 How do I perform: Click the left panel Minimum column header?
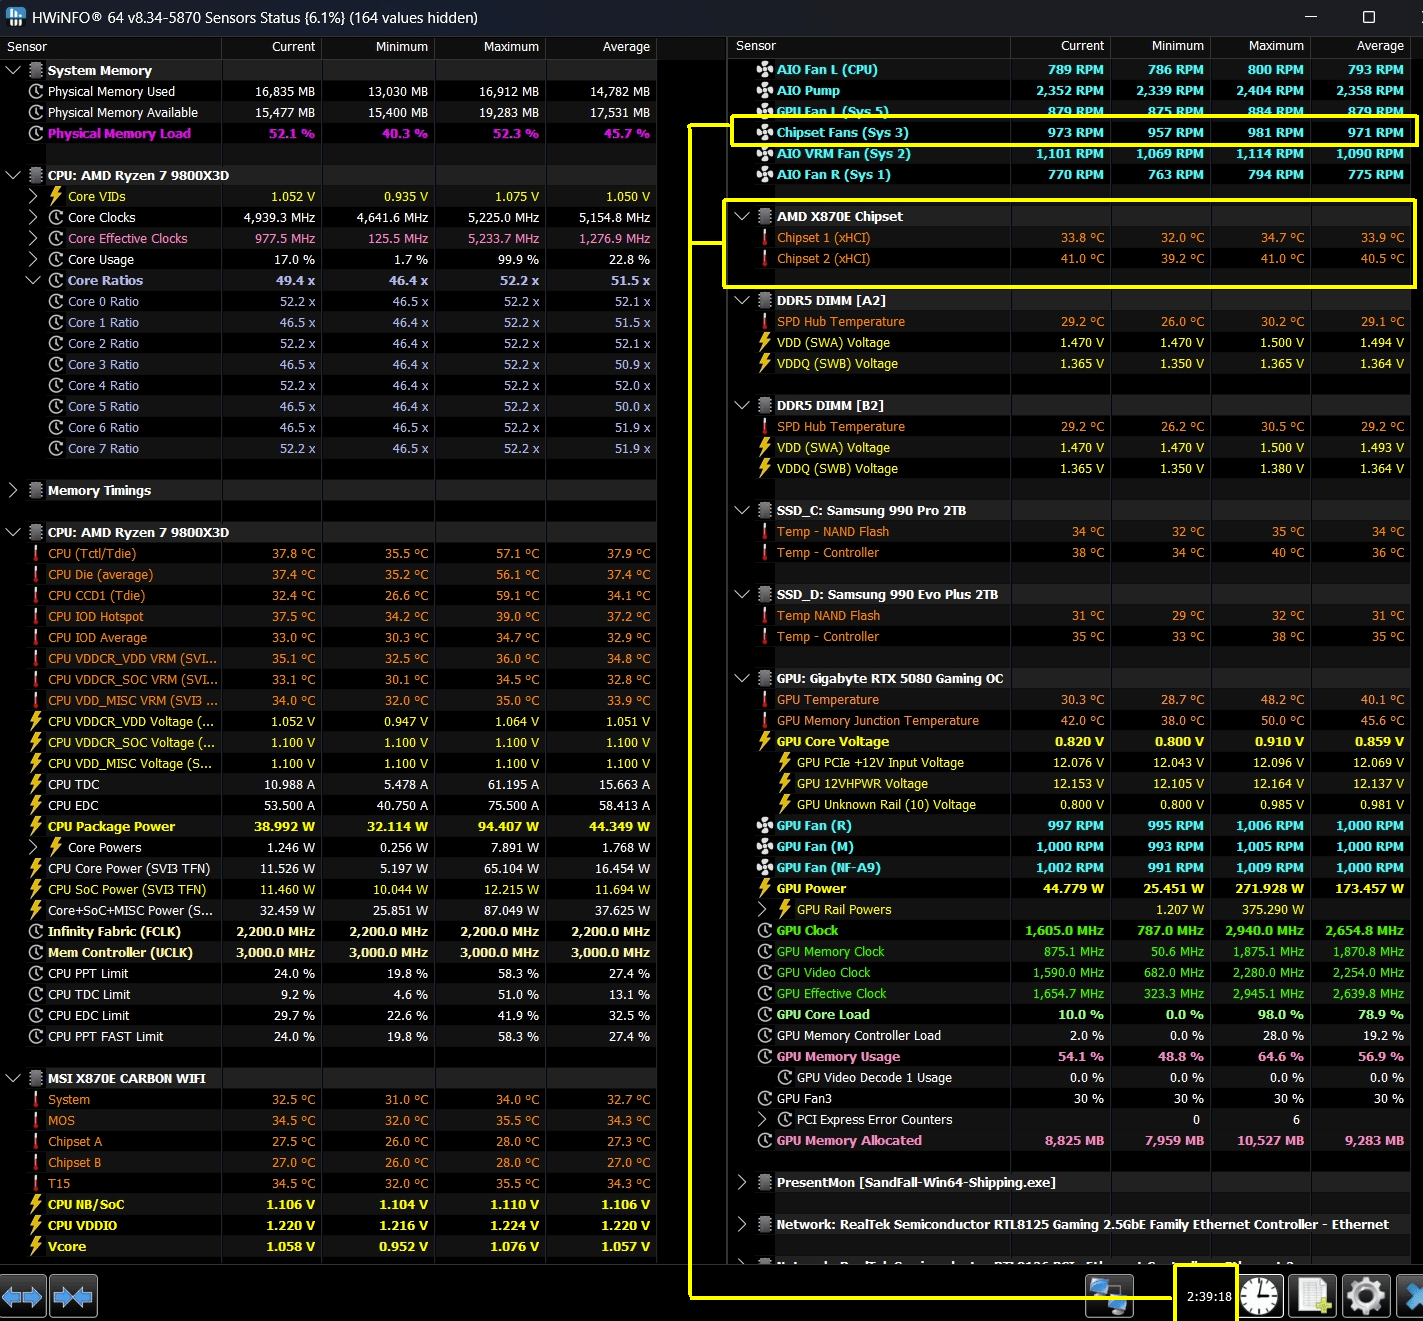tap(378, 47)
